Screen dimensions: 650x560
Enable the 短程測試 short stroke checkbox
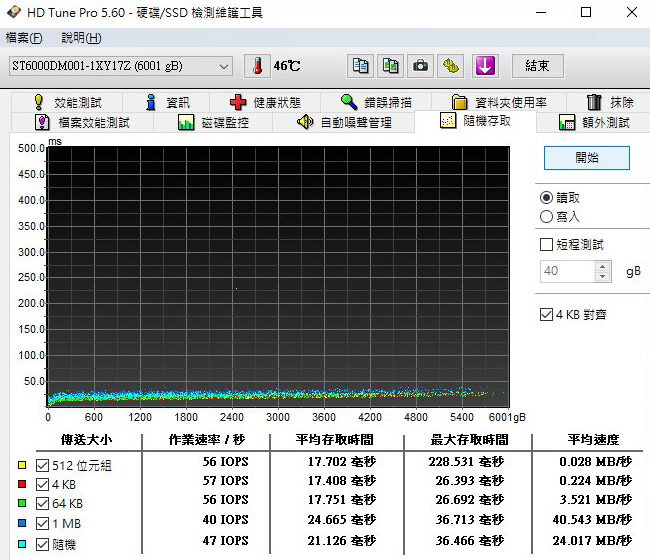click(x=546, y=244)
